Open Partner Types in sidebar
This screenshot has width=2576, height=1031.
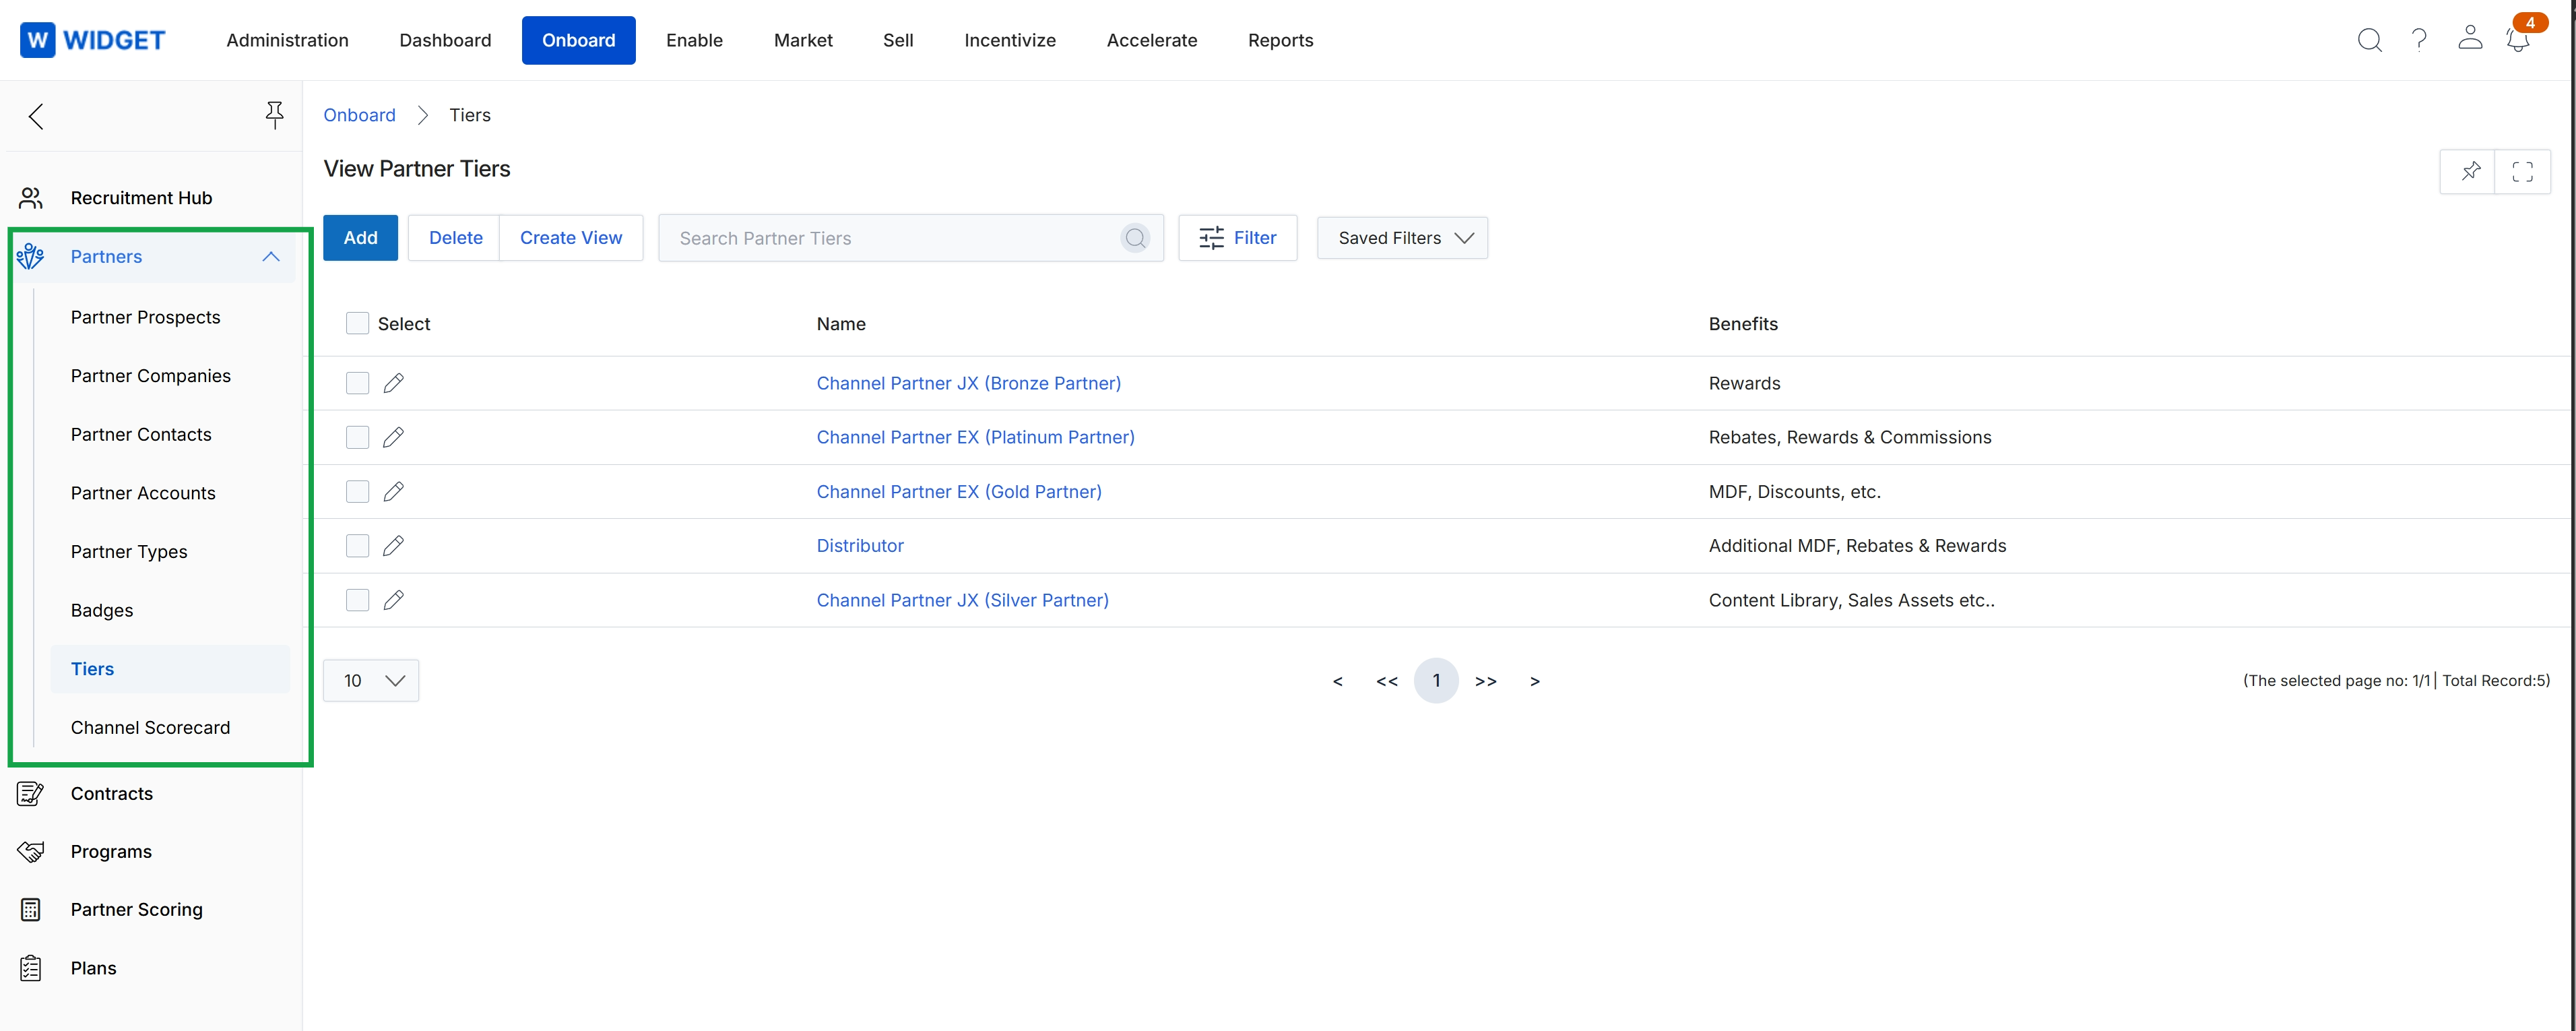tap(129, 552)
